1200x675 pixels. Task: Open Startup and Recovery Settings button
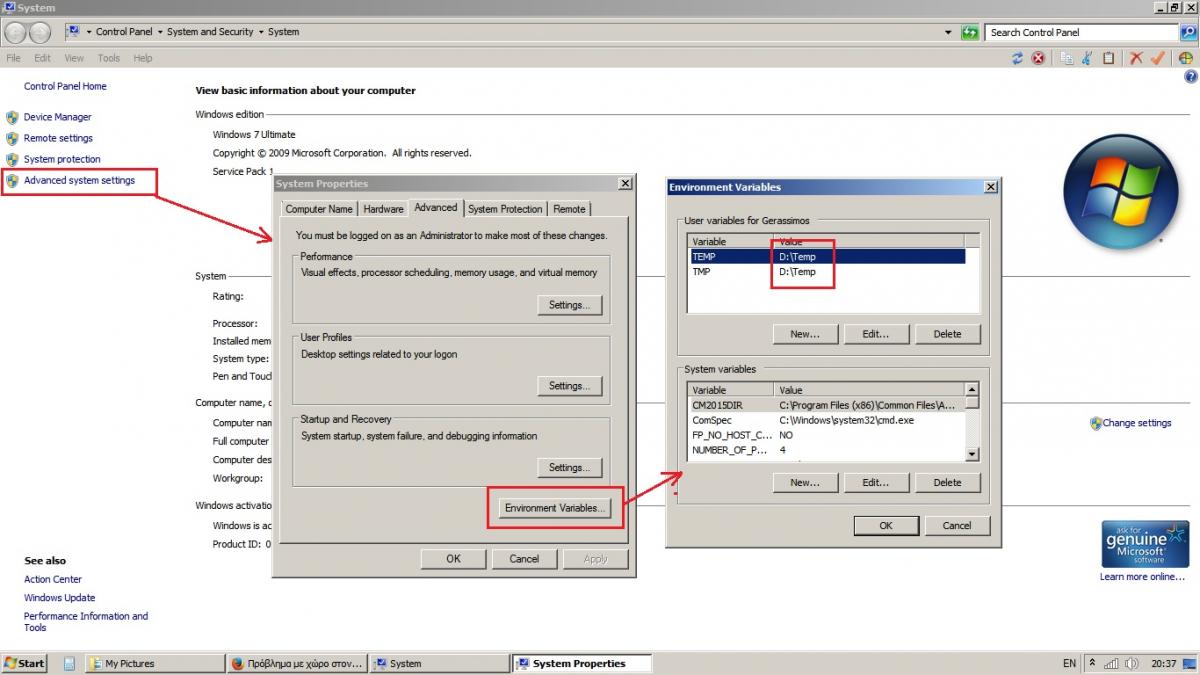pos(569,468)
